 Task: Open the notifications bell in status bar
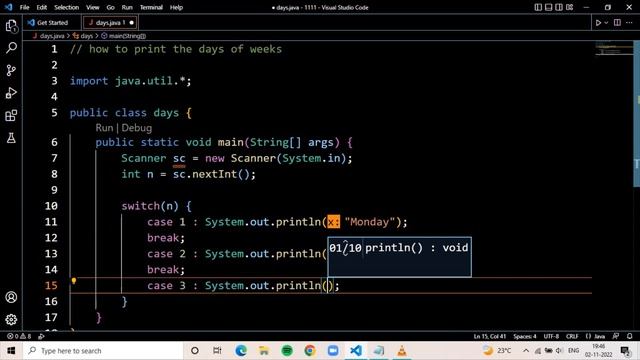629,336
